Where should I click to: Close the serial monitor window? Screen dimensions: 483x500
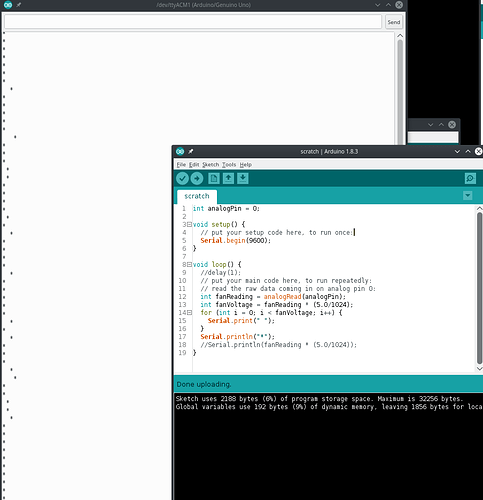(x=399, y=5)
